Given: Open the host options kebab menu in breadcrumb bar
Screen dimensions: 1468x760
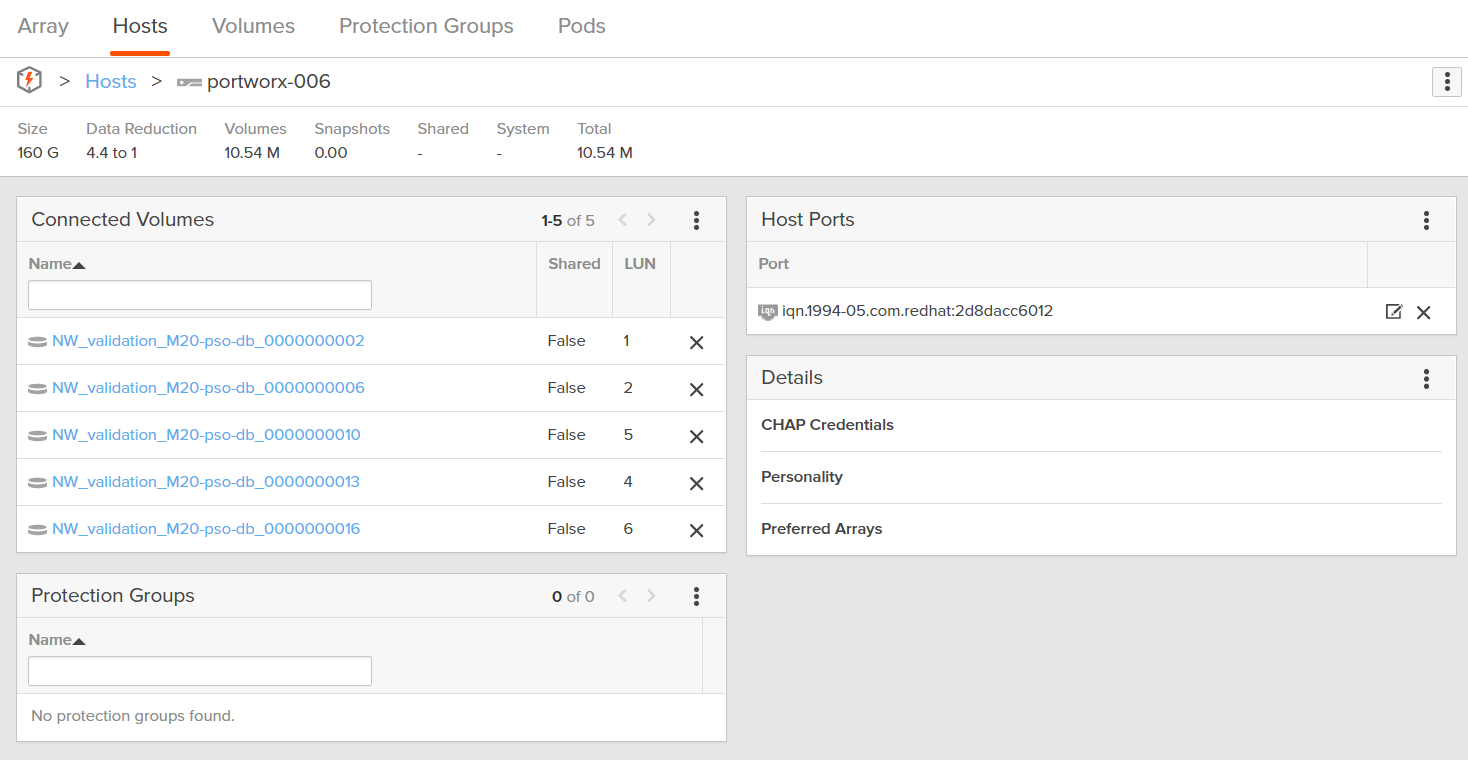Looking at the screenshot, I should pos(1446,82).
